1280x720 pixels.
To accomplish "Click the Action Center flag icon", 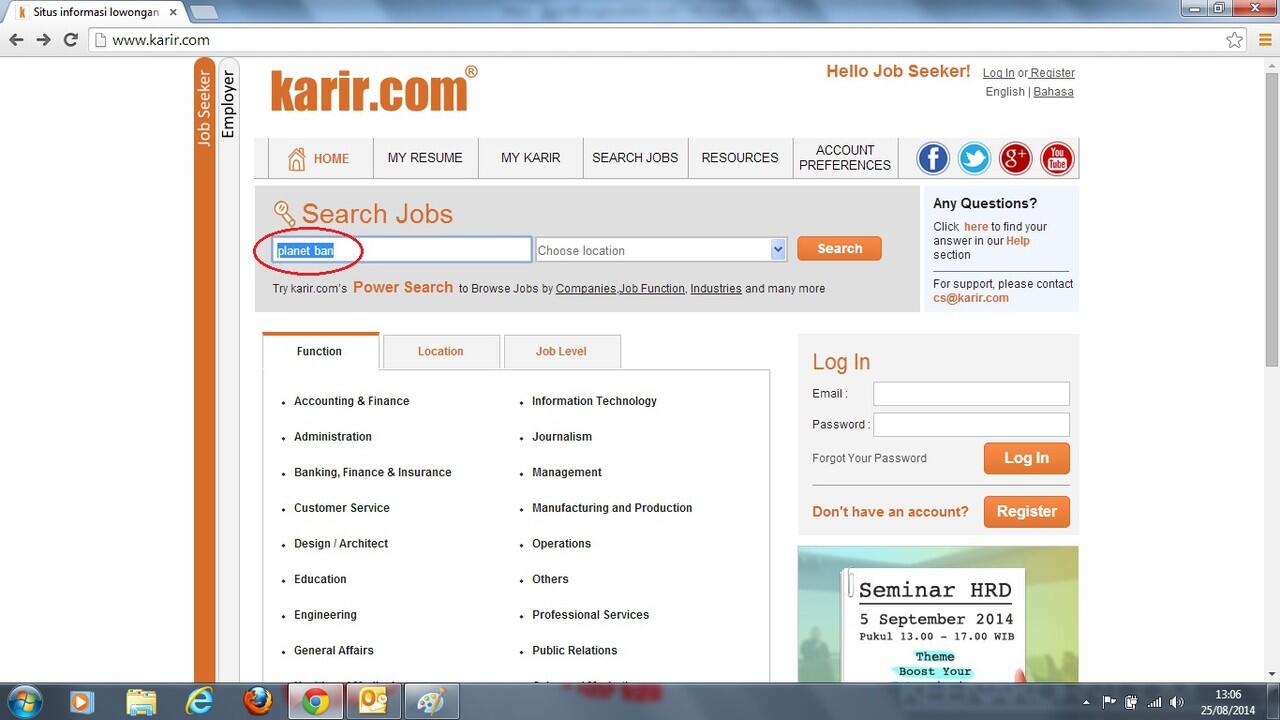I will (x=1110, y=702).
